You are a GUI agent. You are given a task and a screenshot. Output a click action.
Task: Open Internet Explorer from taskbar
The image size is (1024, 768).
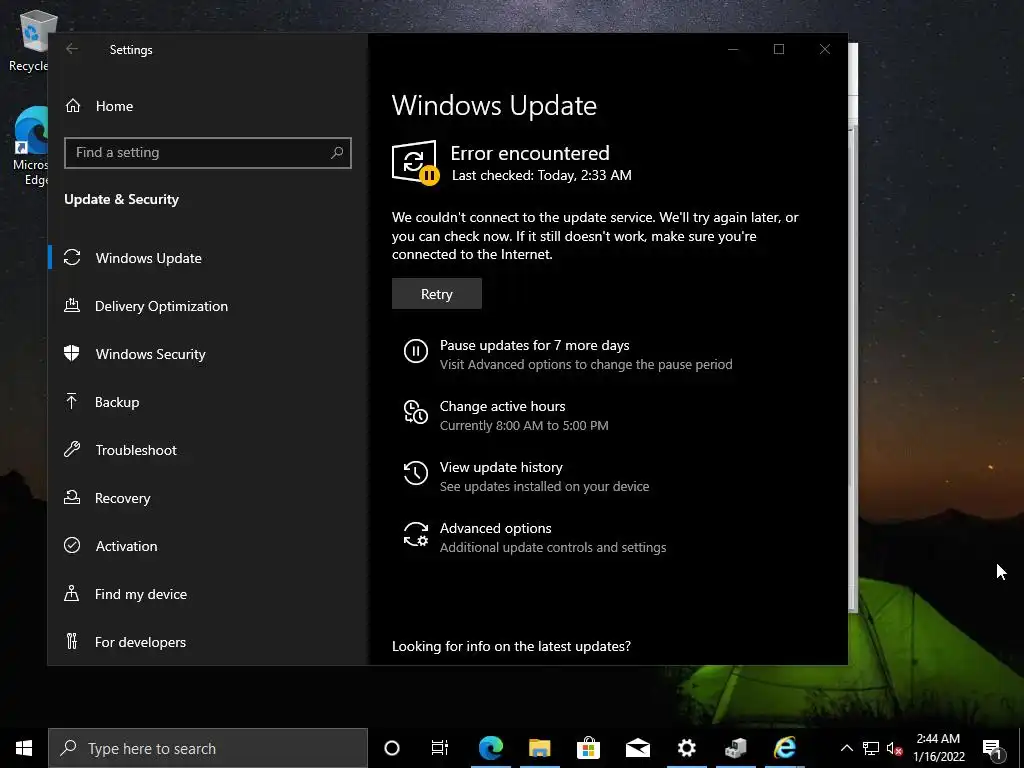pyautogui.click(x=784, y=748)
